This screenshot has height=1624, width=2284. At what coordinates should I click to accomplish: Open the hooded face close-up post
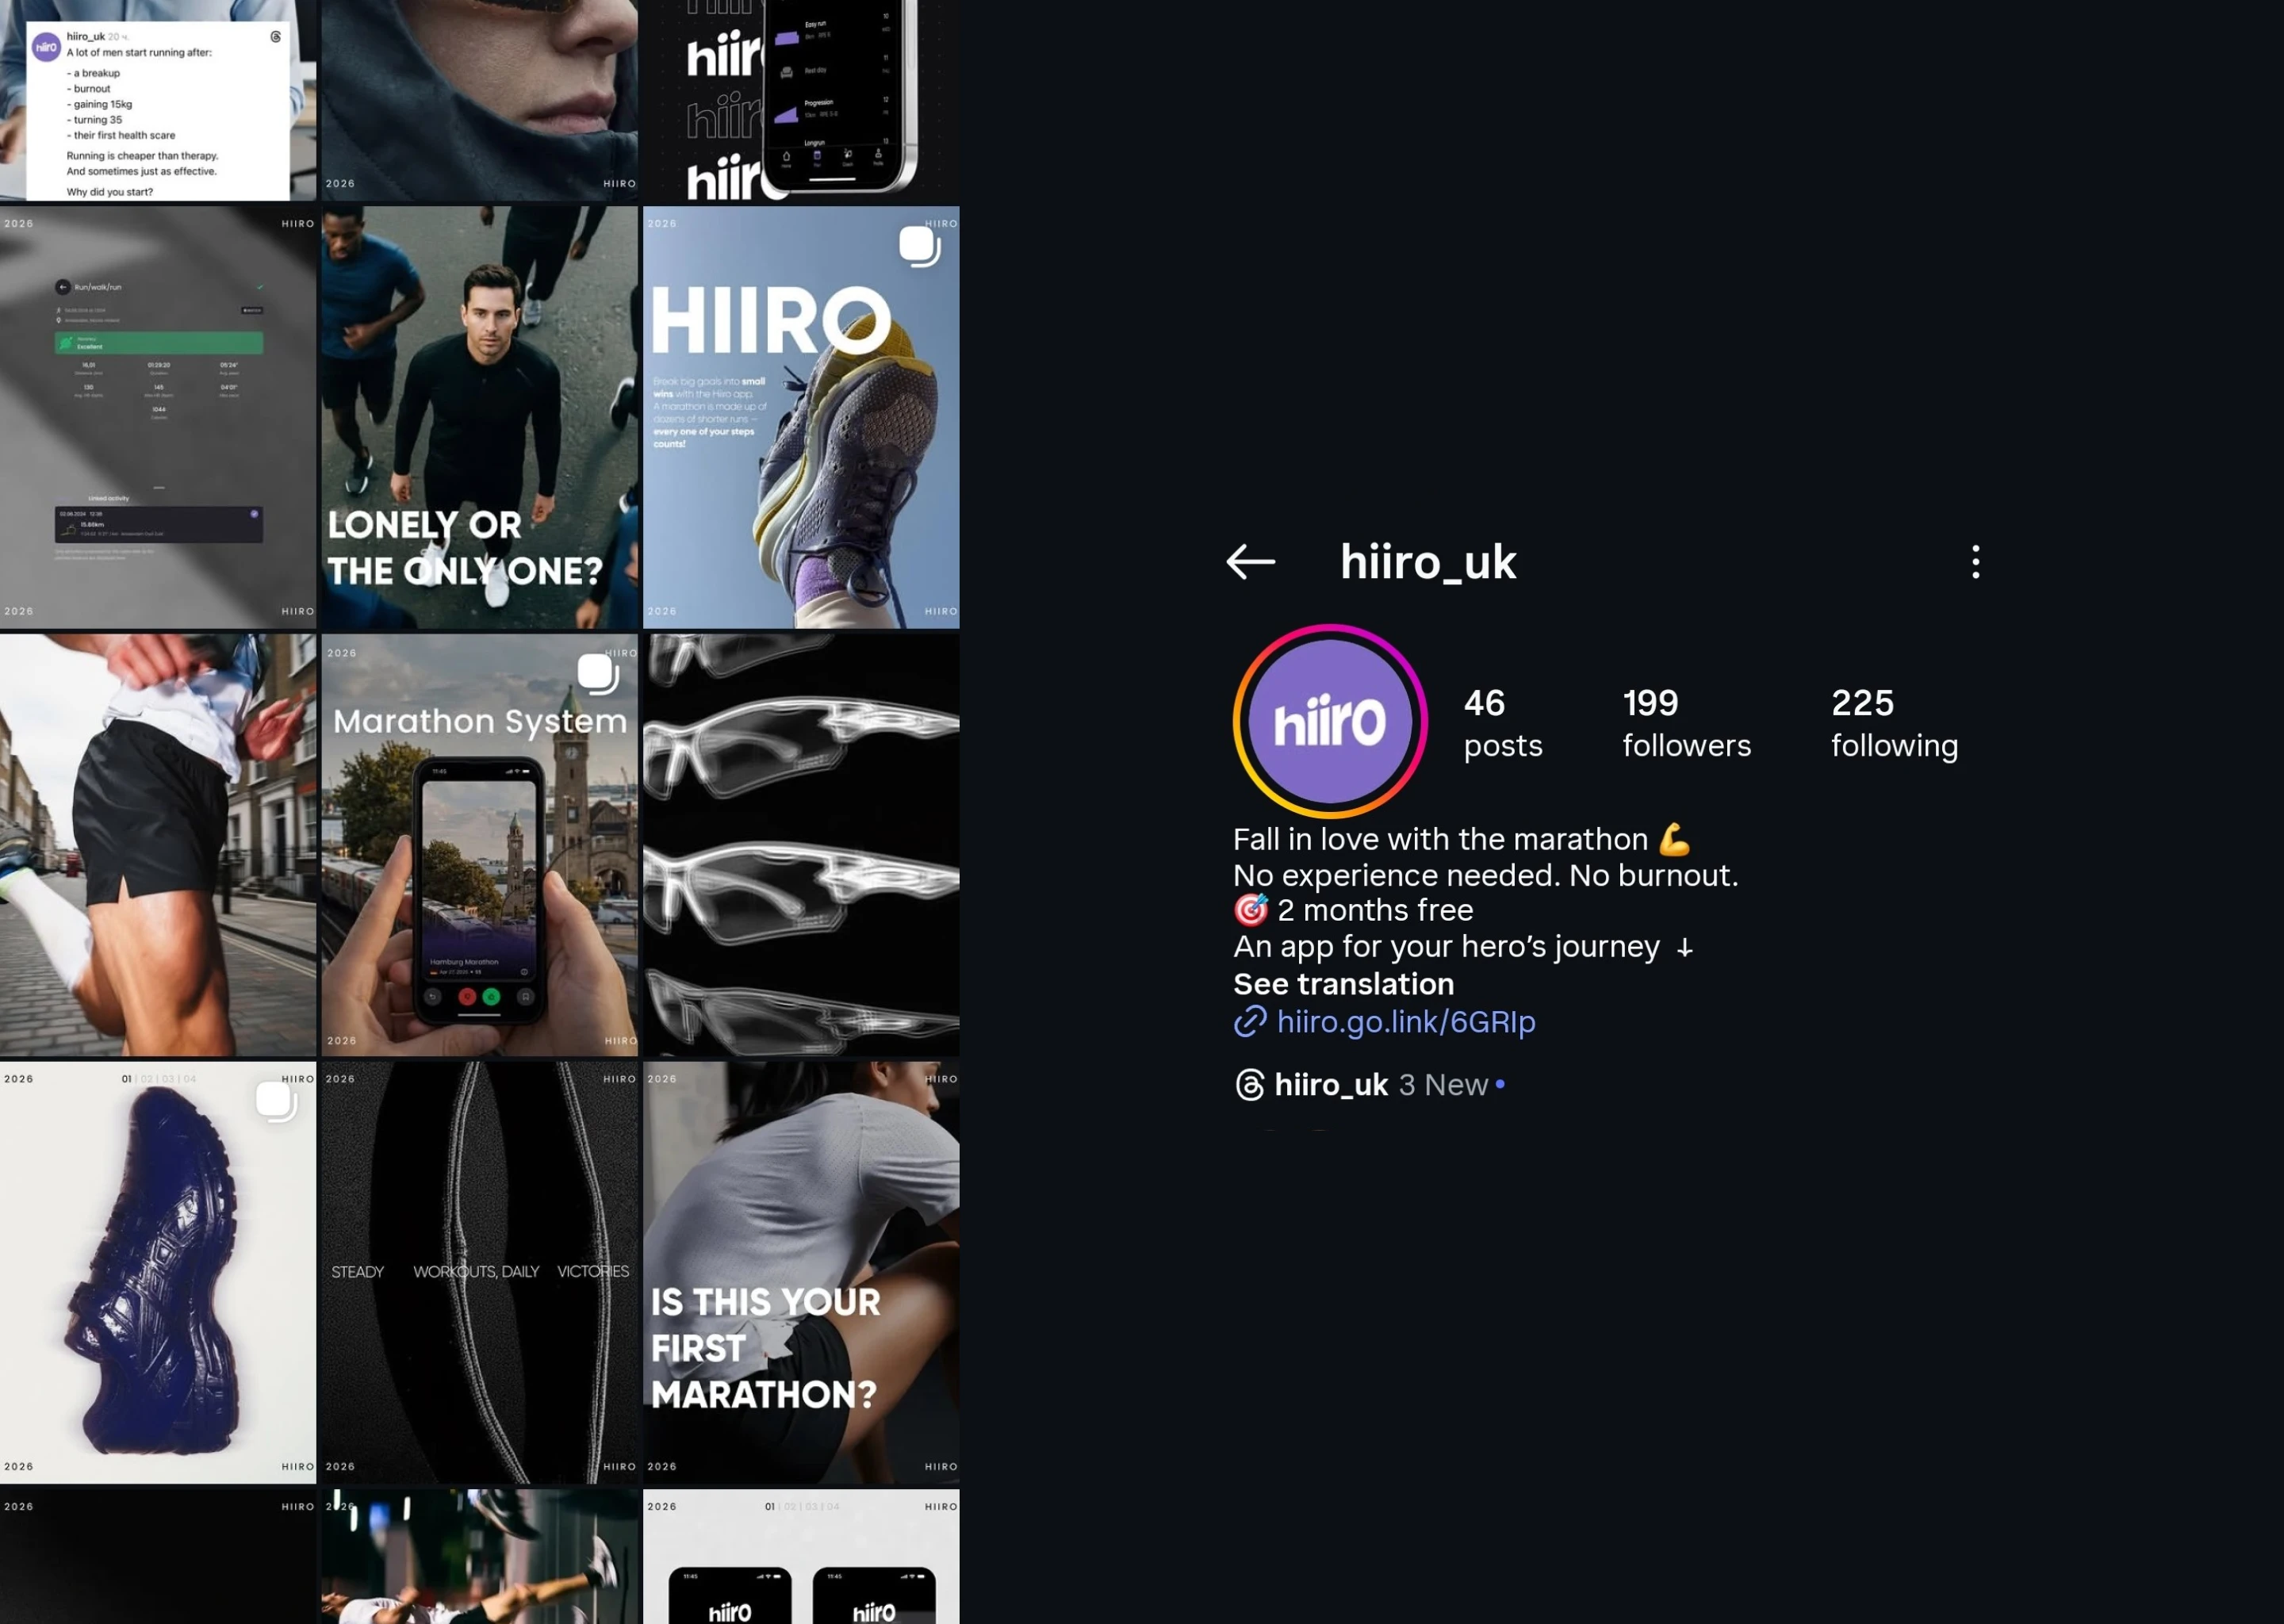(x=480, y=100)
